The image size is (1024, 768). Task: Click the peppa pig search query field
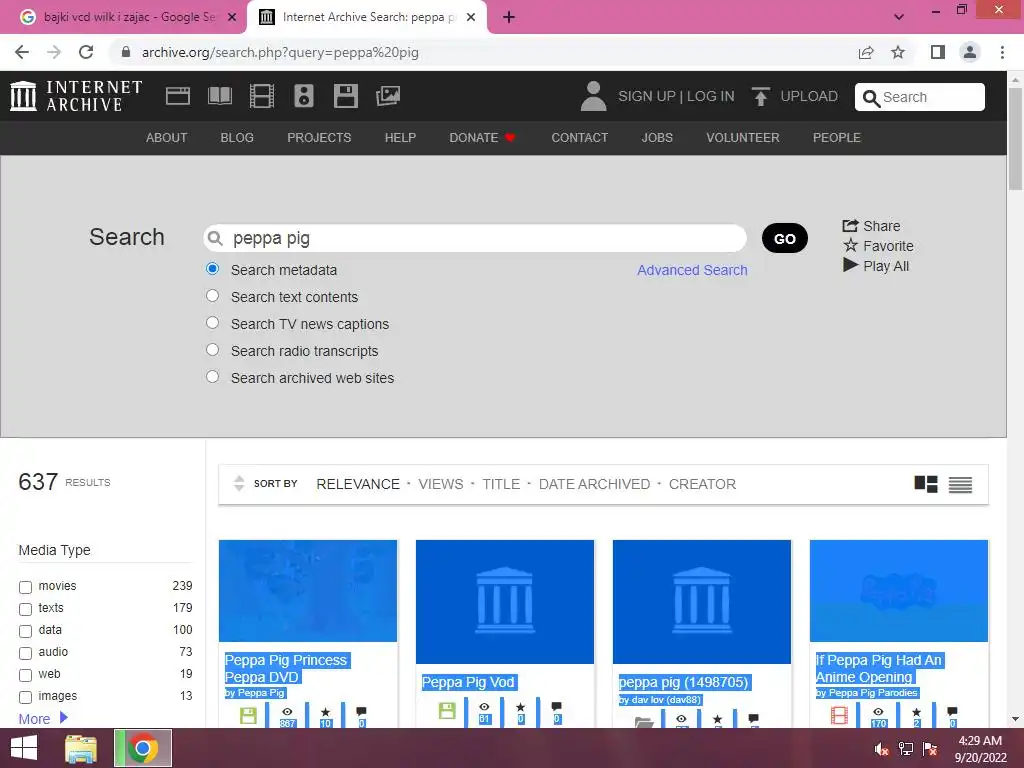475,238
